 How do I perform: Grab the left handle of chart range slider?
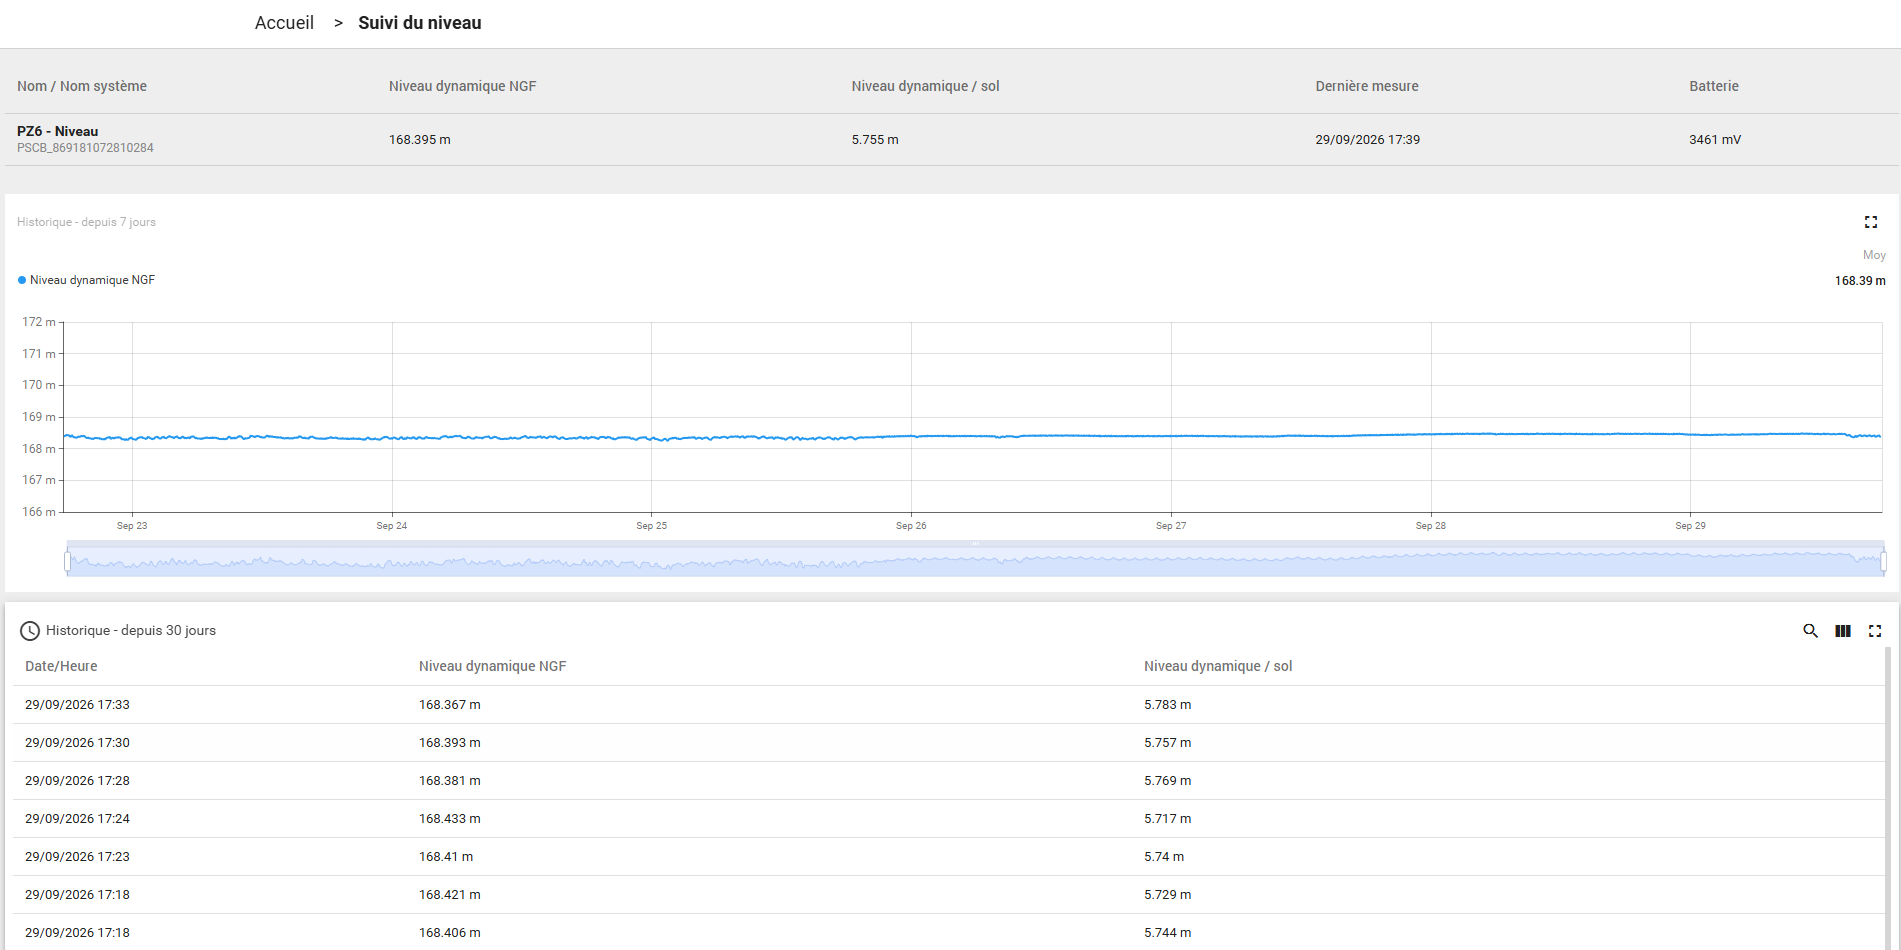[68, 561]
